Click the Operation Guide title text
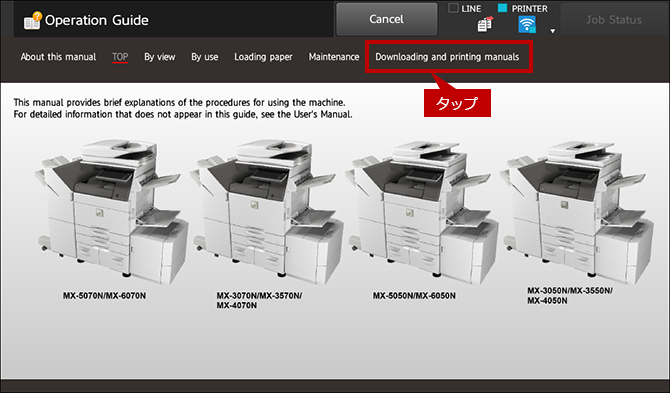This screenshot has height=393, width=670. [97, 20]
